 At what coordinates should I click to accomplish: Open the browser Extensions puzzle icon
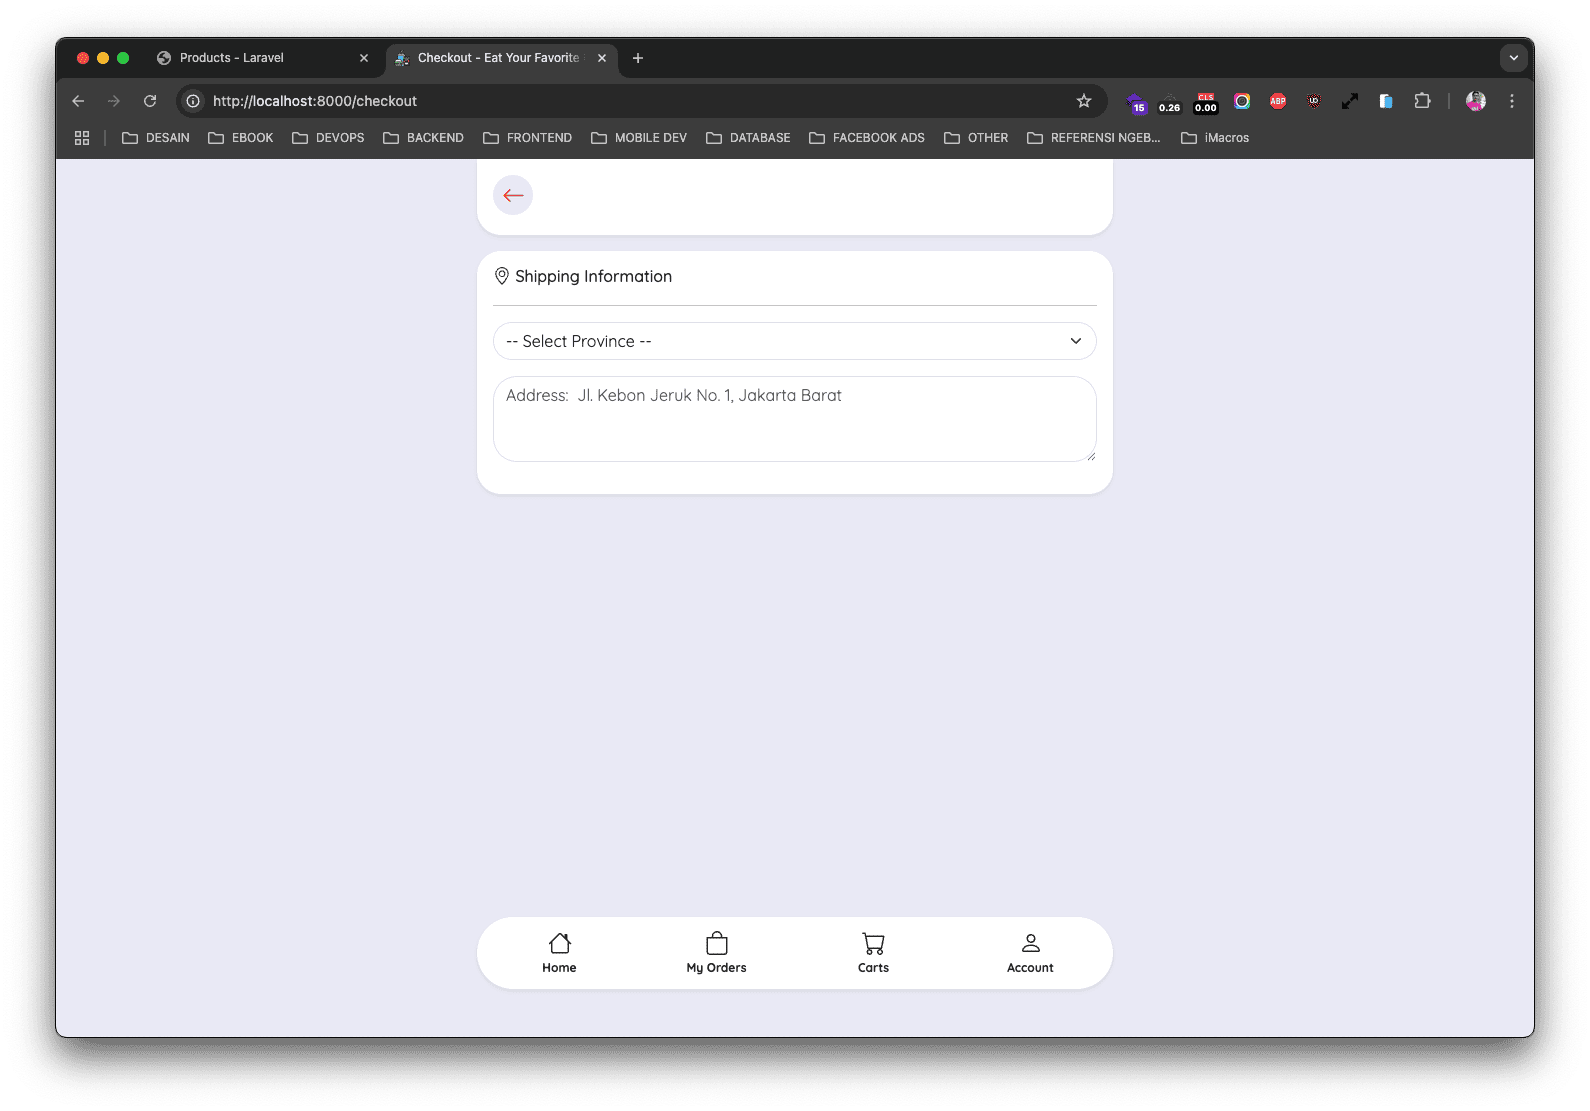(1422, 101)
